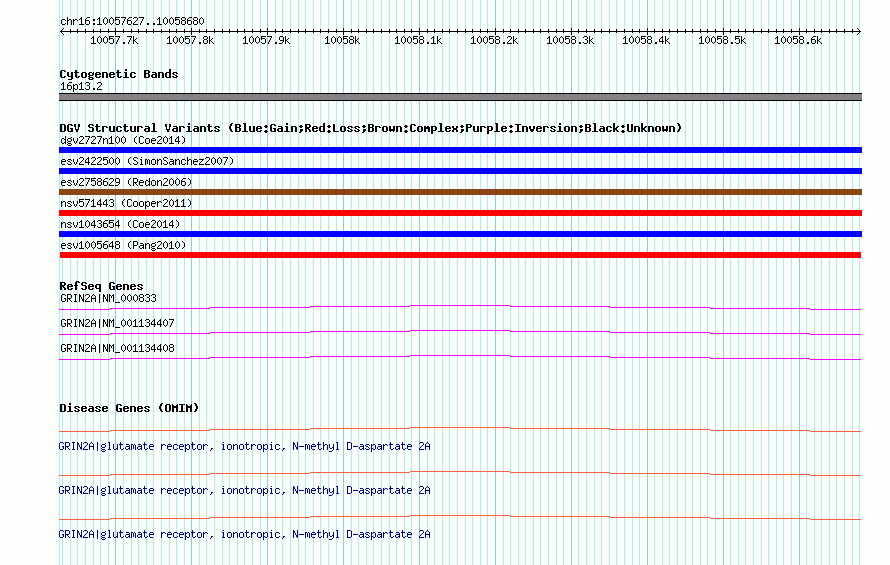
Task: Open the nsv1043654 (Coe2014) variant label
Action: pyautogui.click(x=120, y=224)
